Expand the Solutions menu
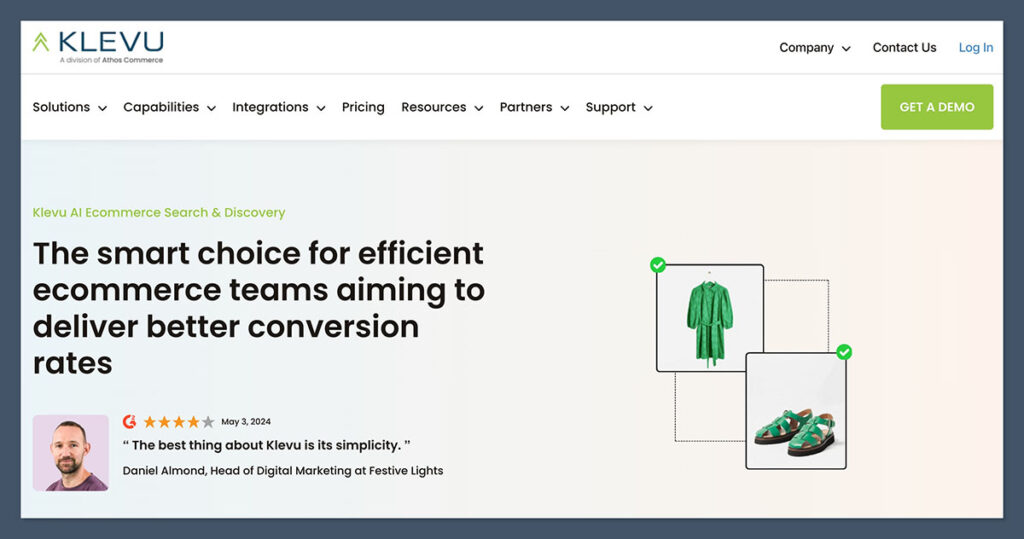 (69, 107)
